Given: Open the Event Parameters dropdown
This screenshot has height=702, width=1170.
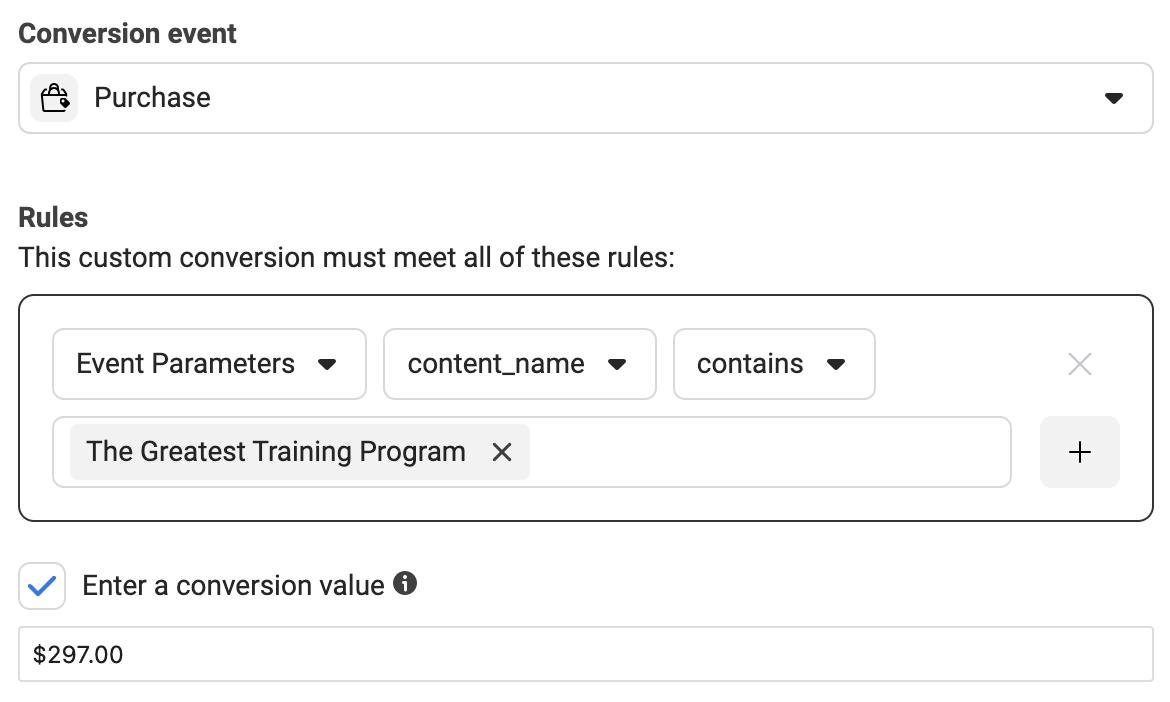Looking at the screenshot, I should point(209,364).
